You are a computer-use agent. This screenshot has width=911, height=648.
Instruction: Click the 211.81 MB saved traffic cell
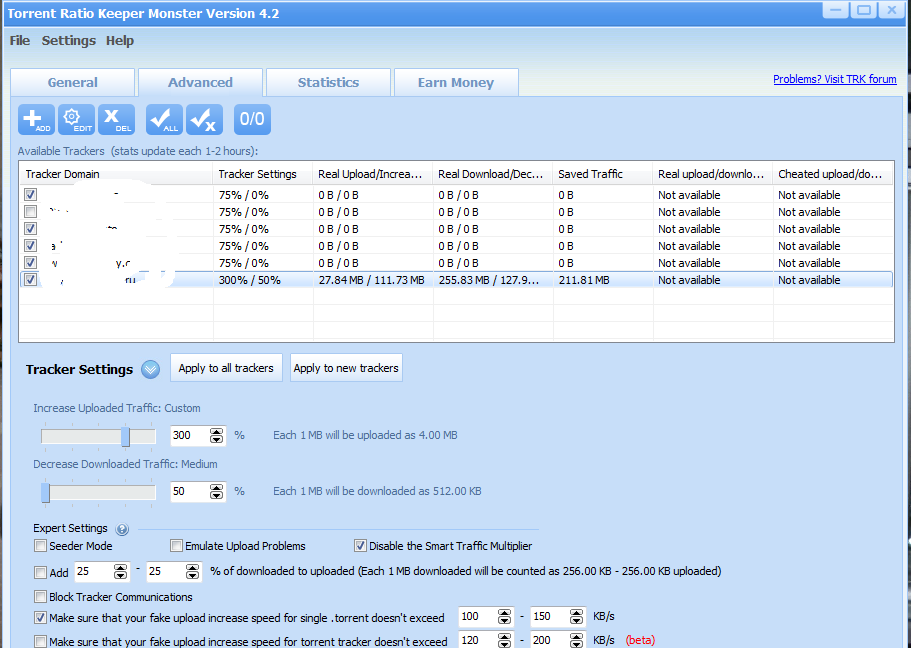click(x=603, y=280)
